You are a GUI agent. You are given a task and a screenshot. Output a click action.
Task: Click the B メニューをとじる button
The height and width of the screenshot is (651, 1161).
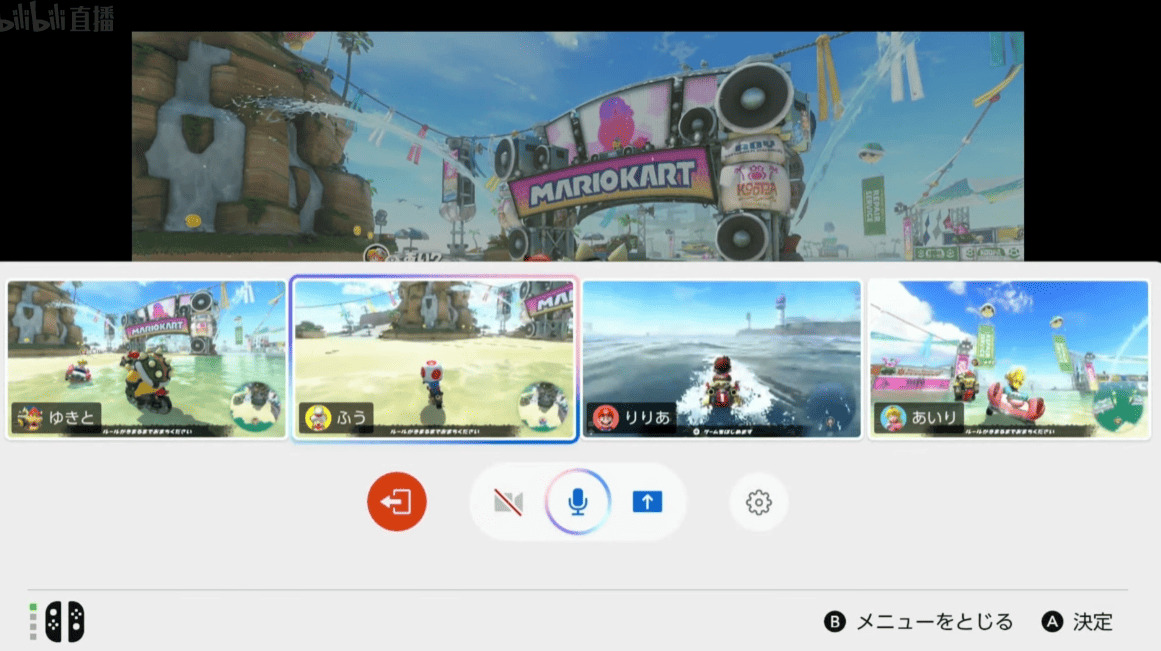(918, 621)
